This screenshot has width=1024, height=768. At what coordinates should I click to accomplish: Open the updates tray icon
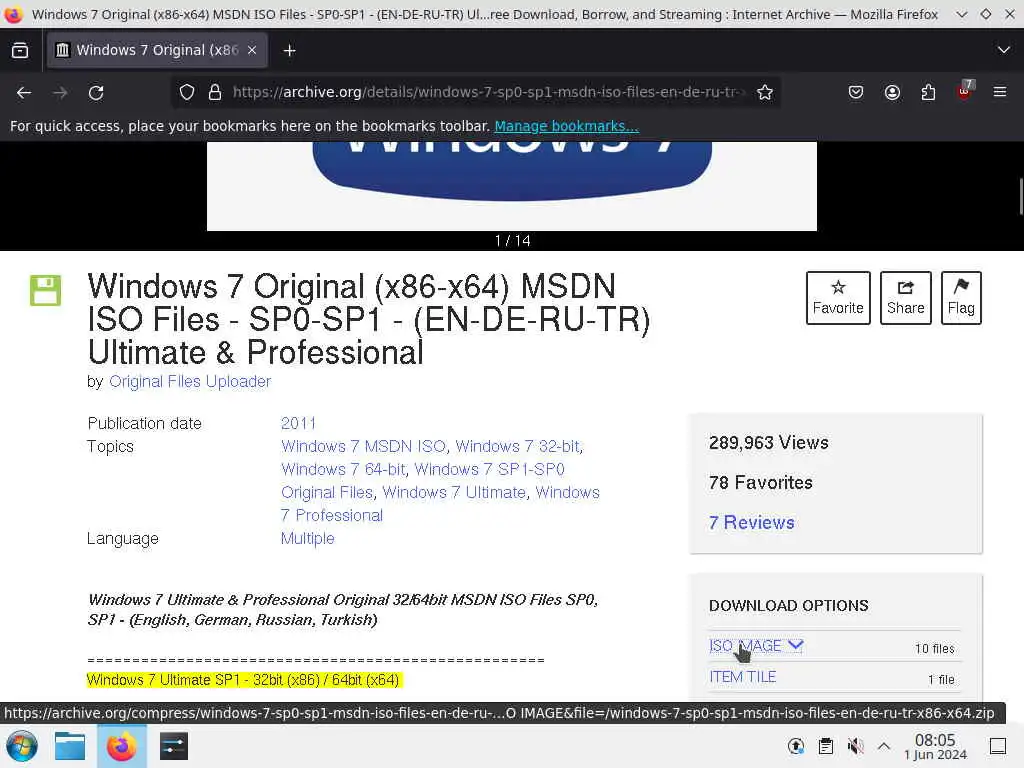(796, 746)
